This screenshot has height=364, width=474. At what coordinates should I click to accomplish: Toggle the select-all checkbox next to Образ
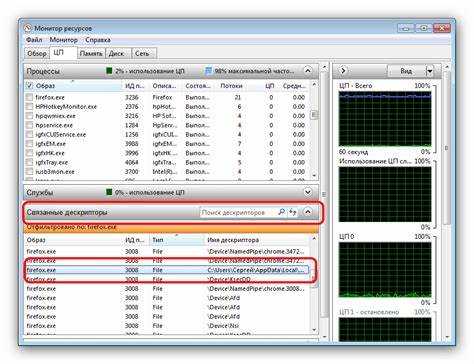click(x=29, y=86)
